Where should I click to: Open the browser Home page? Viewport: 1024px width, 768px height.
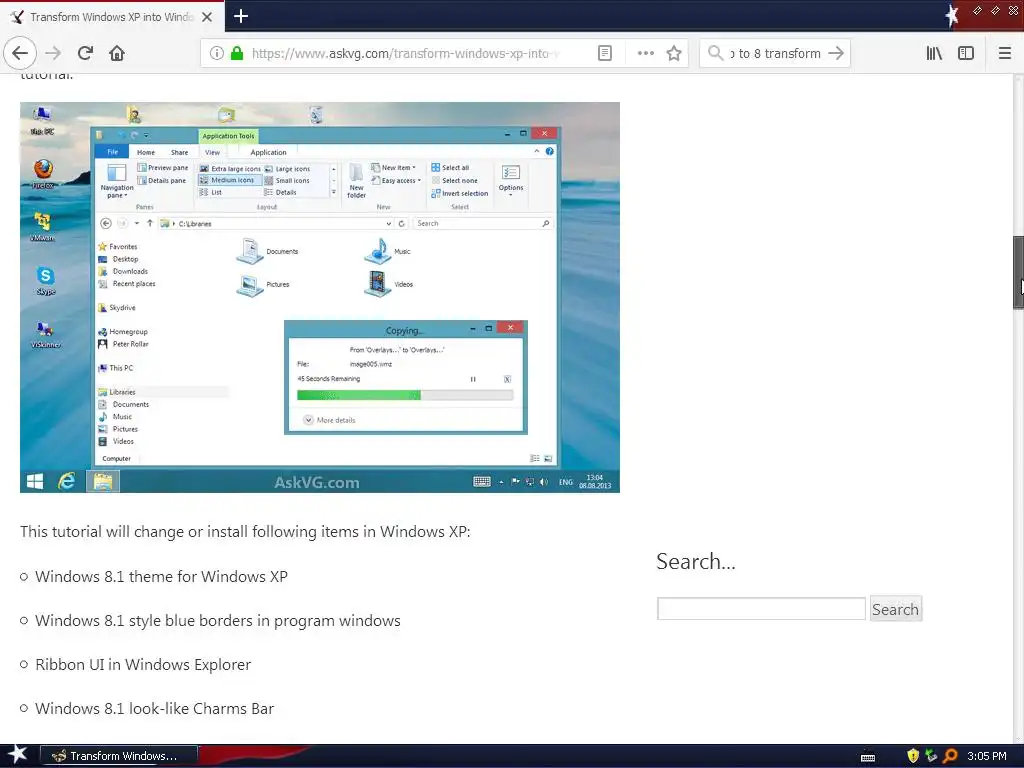point(117,53)
